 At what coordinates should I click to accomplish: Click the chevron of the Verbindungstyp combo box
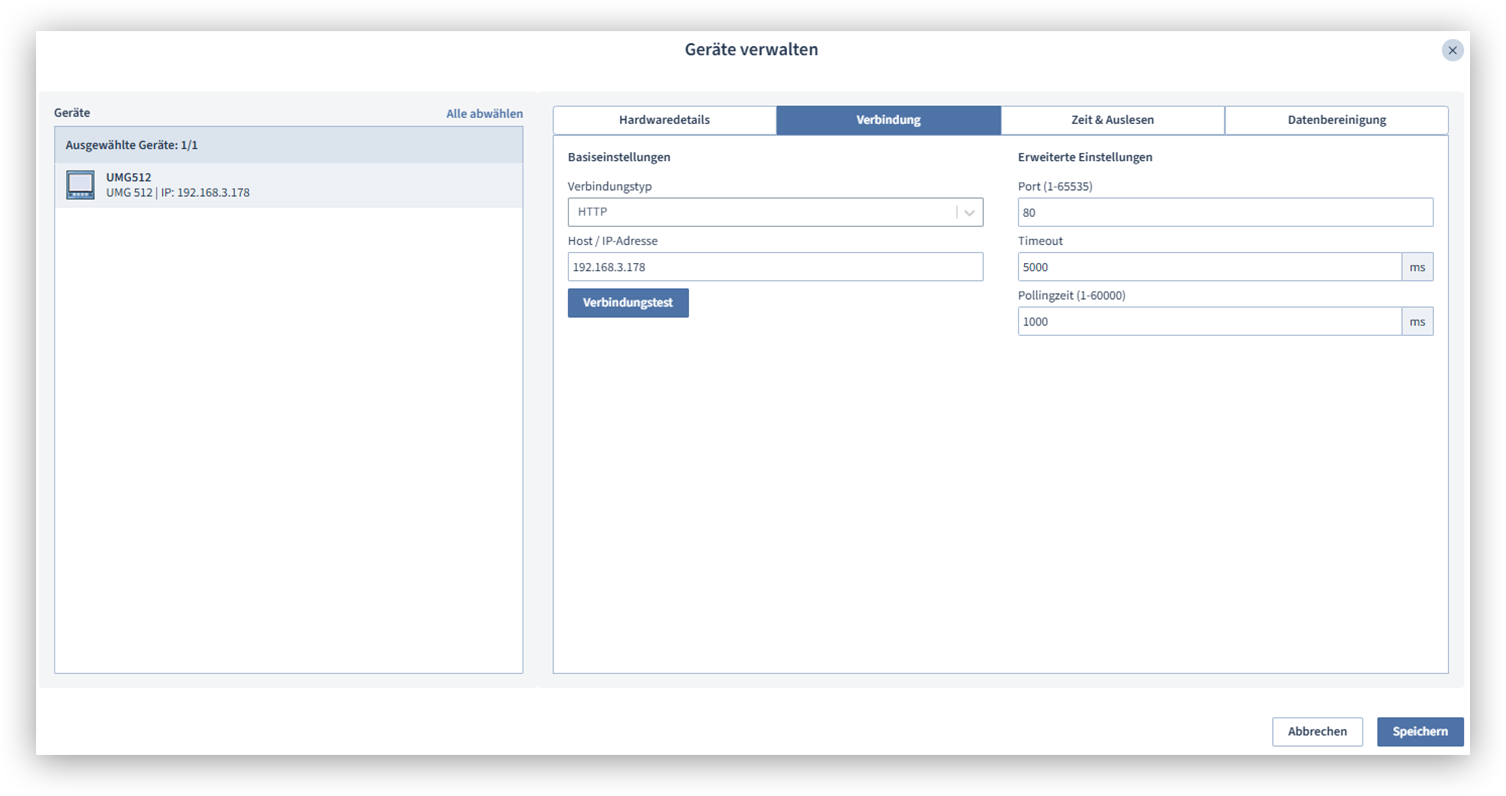[968, 212]
